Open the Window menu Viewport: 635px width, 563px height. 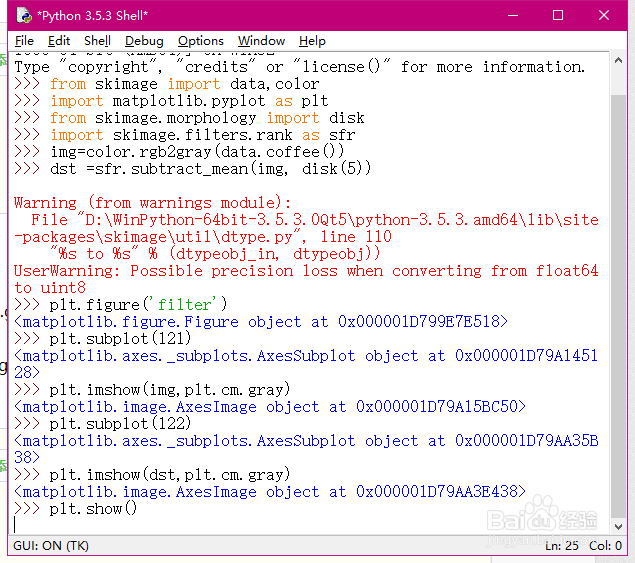point(261,41)
